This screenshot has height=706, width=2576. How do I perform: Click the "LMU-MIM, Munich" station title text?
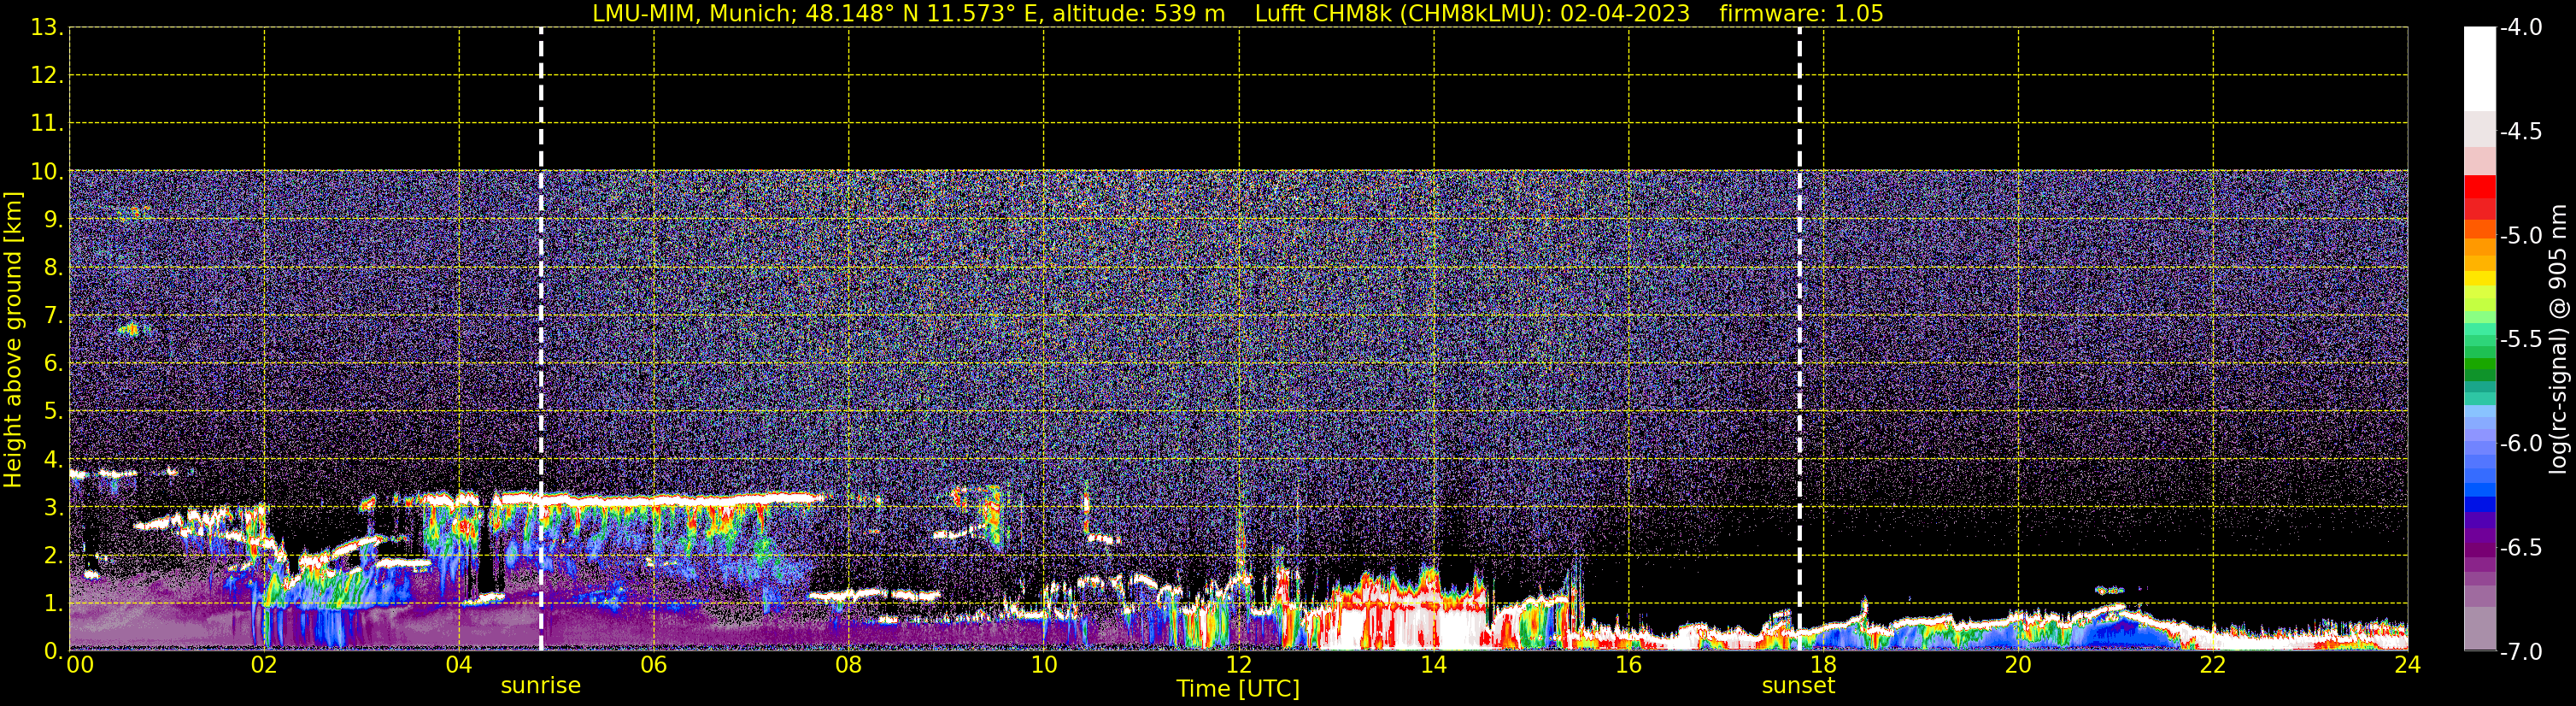tap(694, 14)
